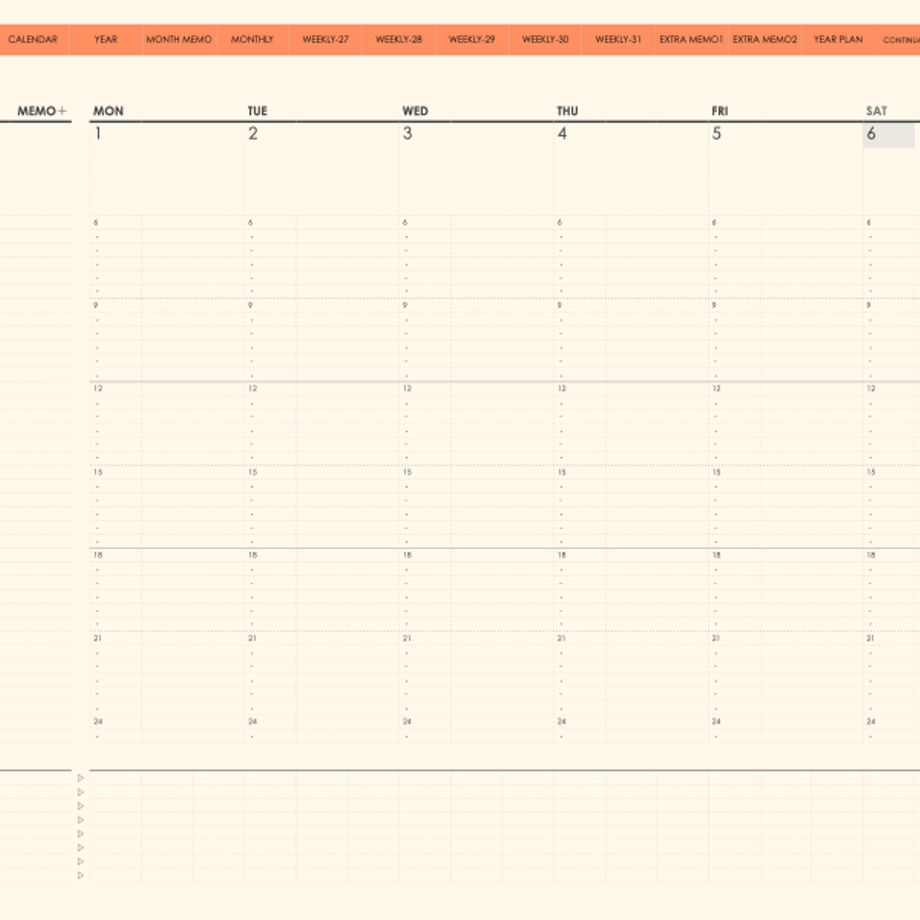The image size is (920, 920).
Task: Switch to the WEEKLY-28 tab
Action: [399, 39]
